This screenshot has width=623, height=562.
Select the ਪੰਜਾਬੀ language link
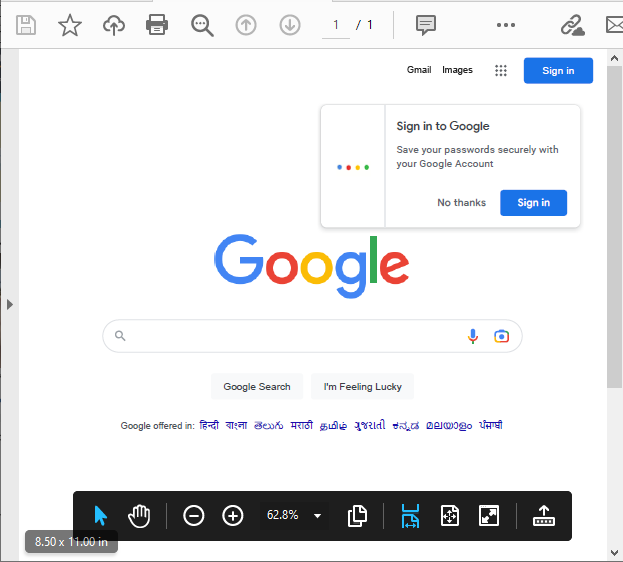point(491,425)
